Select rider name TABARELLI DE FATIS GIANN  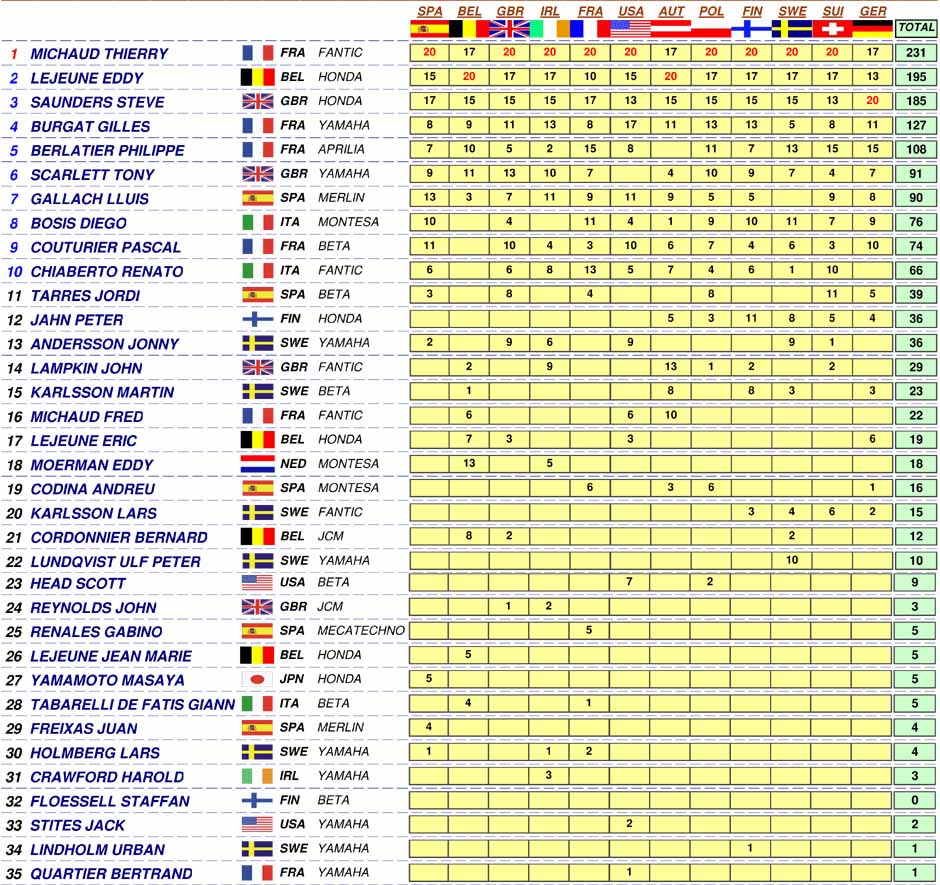click(x=132, y=705)
